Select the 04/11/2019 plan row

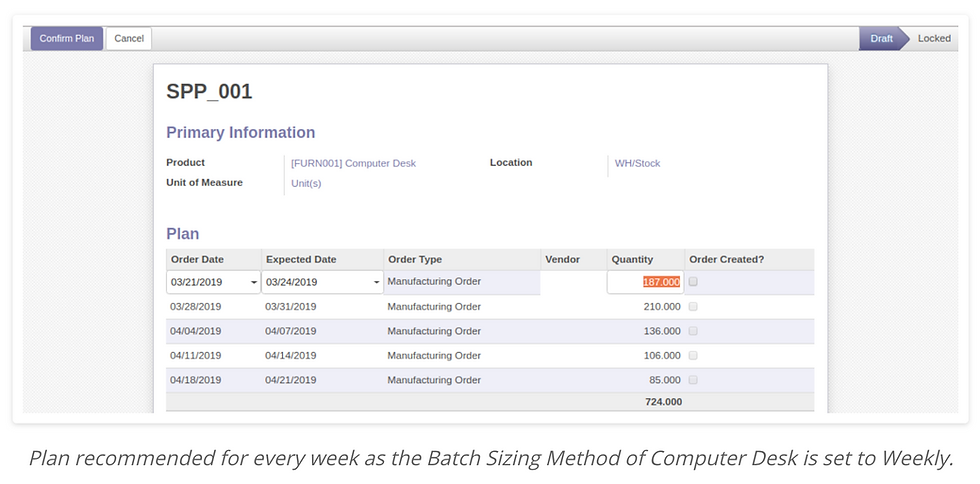point(490,356)
